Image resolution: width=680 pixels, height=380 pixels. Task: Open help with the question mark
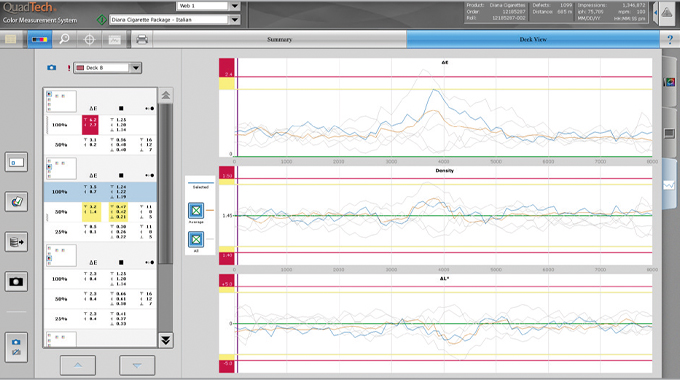coord(670,39)
